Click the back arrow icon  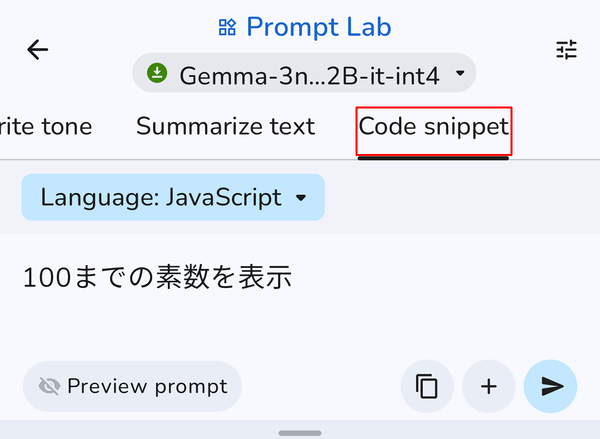(x=38, y=50)
